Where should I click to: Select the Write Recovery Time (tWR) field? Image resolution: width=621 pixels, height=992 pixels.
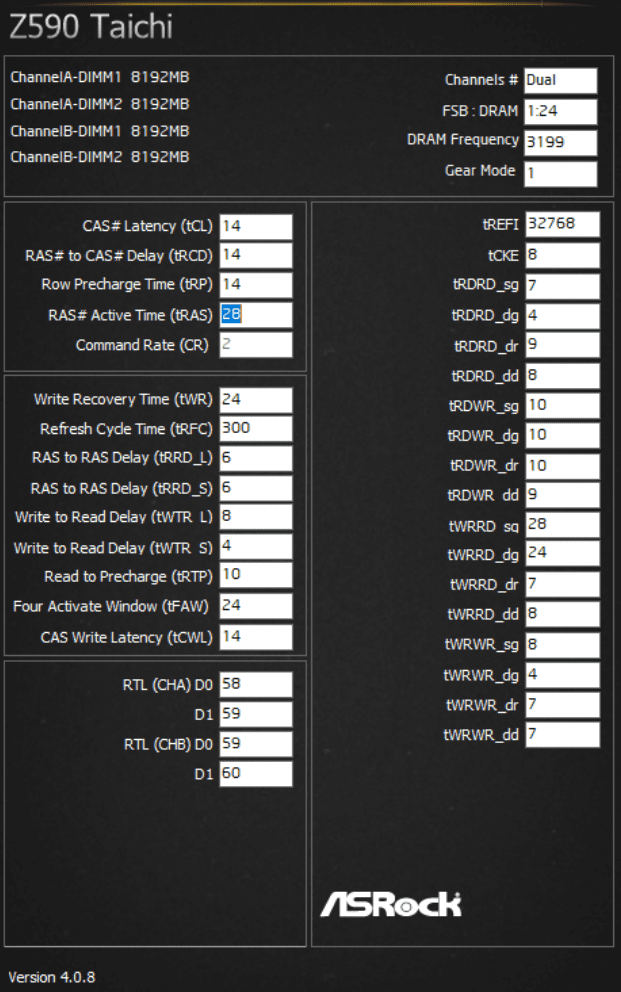(x=256, y=400)
